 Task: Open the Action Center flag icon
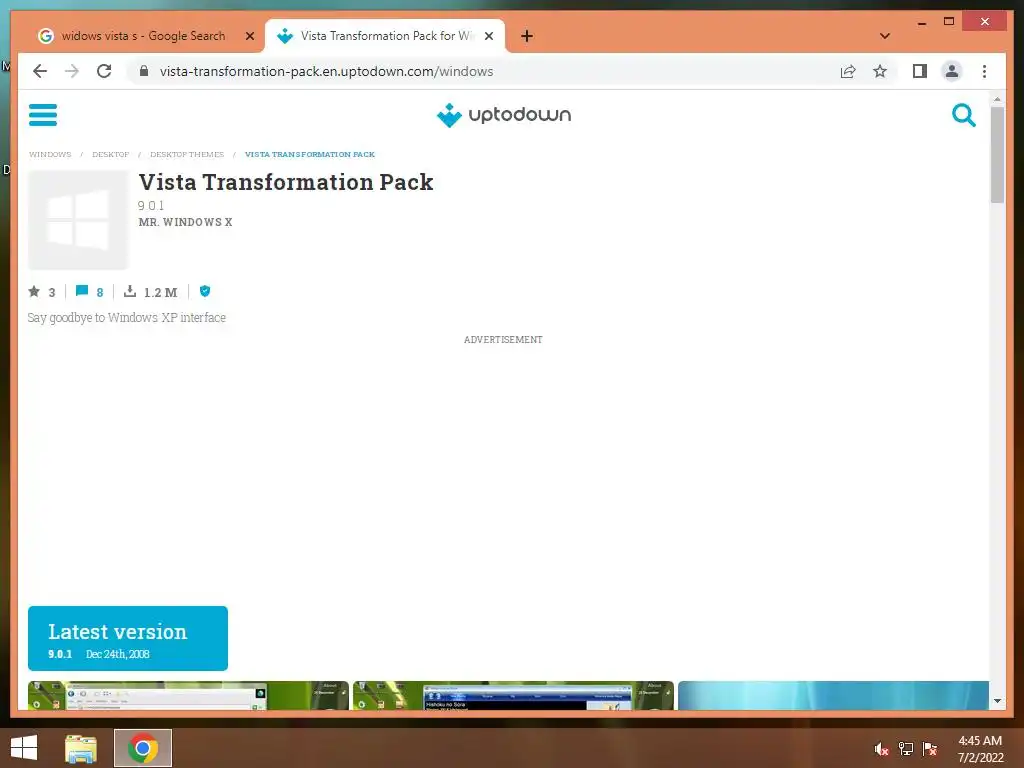pos(929,748)
